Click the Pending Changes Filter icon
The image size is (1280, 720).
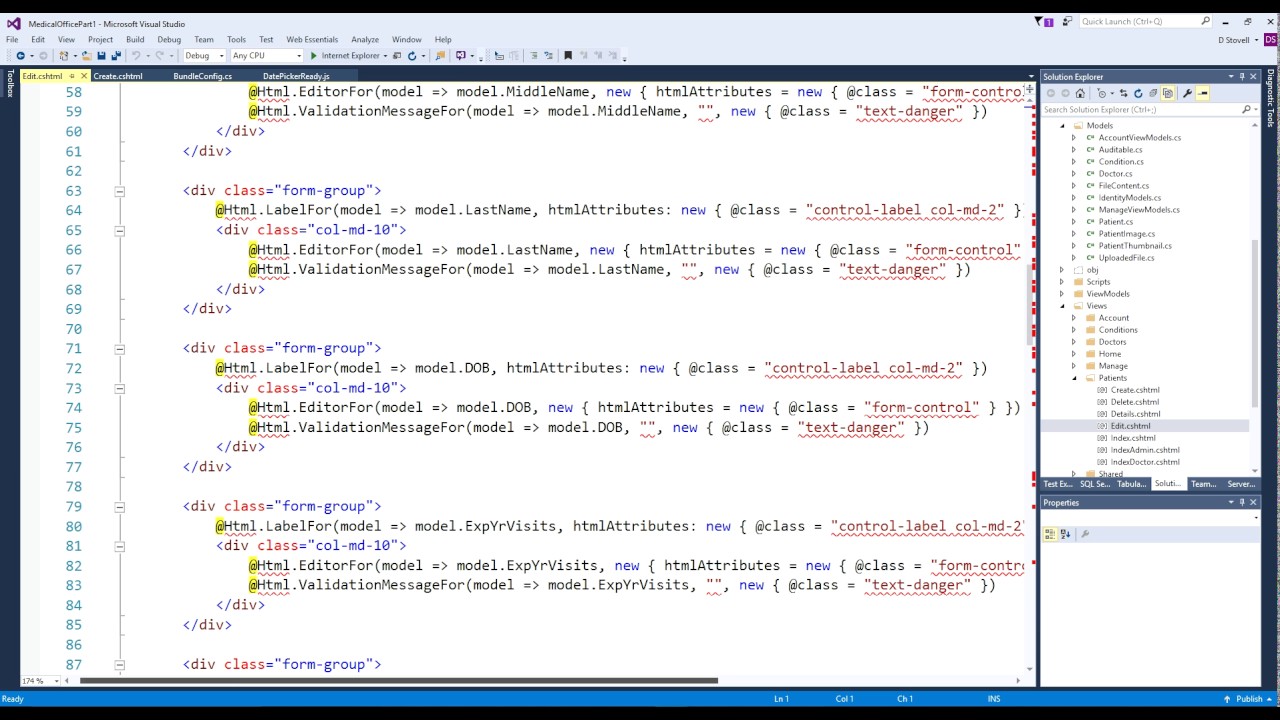1102,93
